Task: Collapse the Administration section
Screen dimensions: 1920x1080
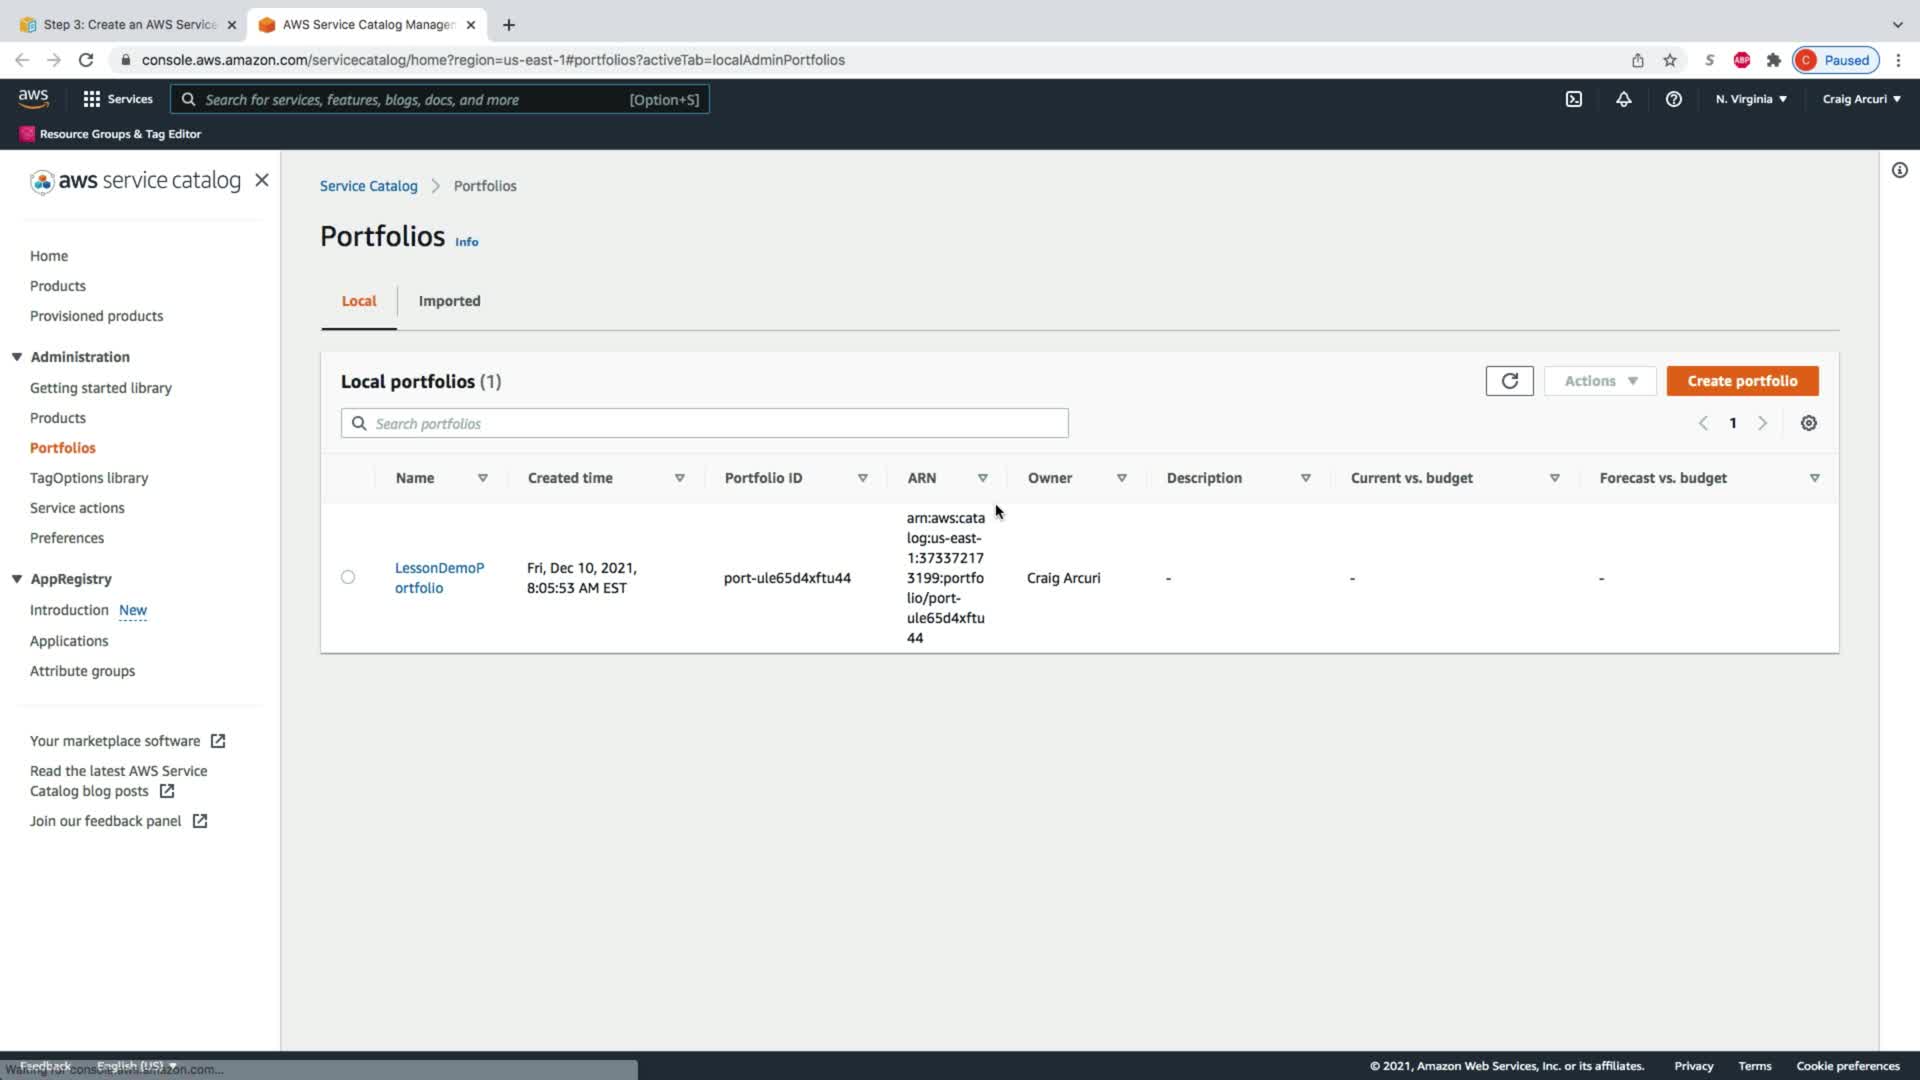Action: [17, 357]
